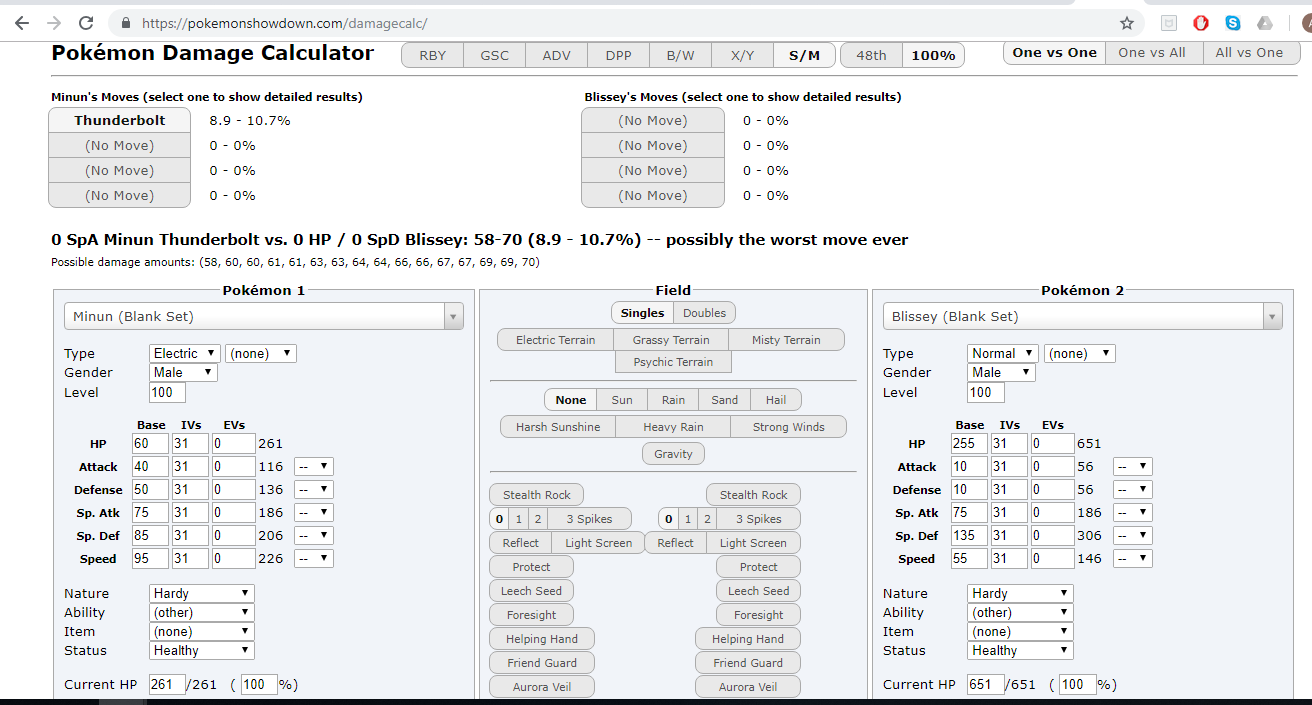Image resolution: width=1312 pixels, height=705 pixels.
Task: Enable Psychic Terrain
Action: point(673,362)
